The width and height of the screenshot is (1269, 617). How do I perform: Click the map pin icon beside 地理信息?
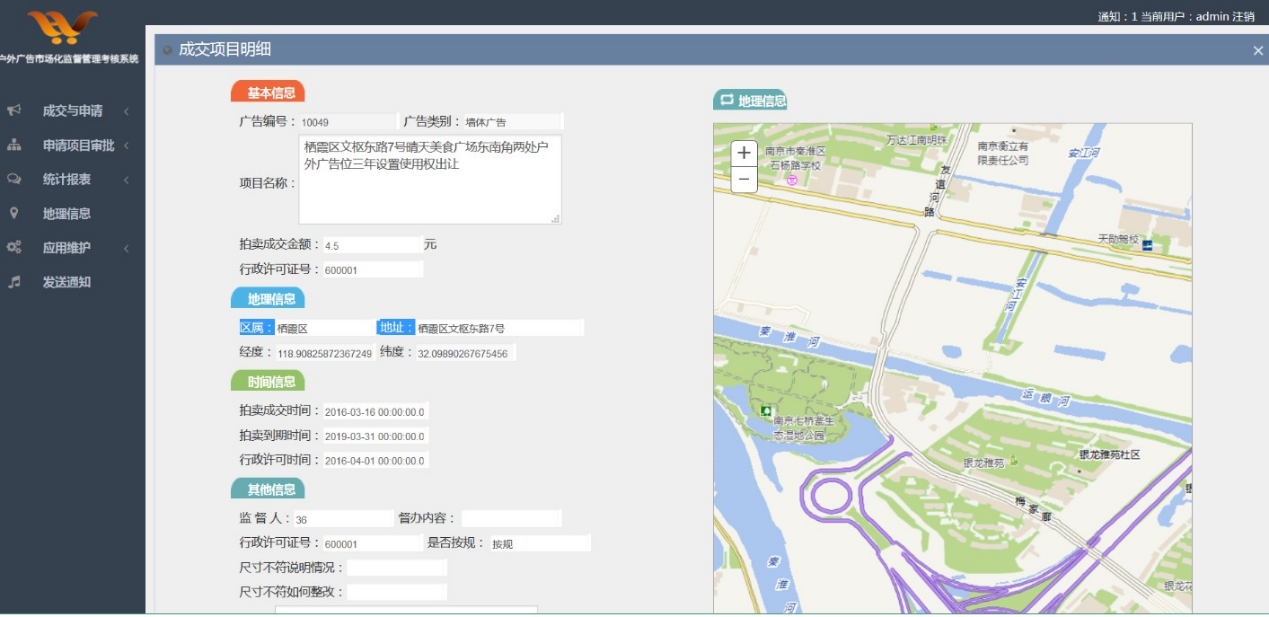coord(14,213)
